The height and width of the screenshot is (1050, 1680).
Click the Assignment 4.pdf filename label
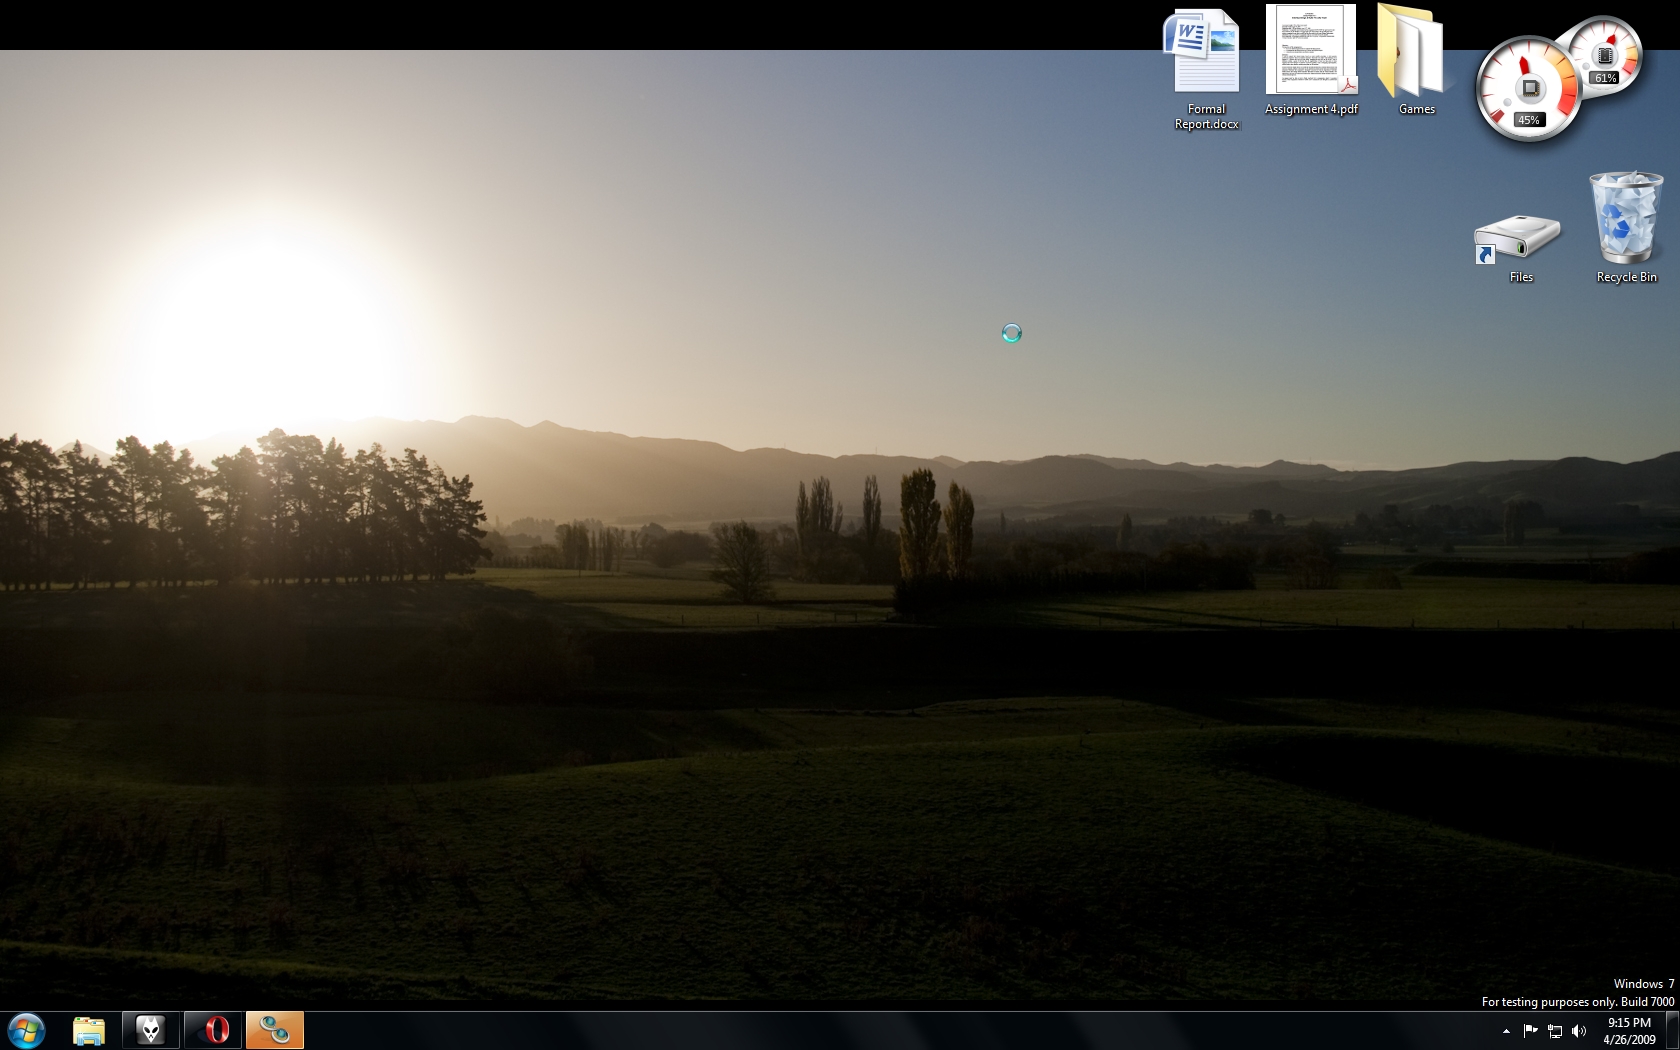click(x=1310, y=109)
